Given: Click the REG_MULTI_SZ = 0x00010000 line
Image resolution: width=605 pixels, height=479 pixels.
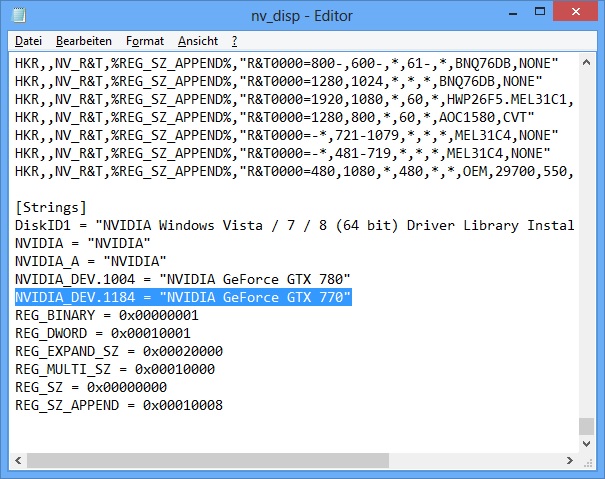Looking at the screenshot, I should [x=115, y=369].
